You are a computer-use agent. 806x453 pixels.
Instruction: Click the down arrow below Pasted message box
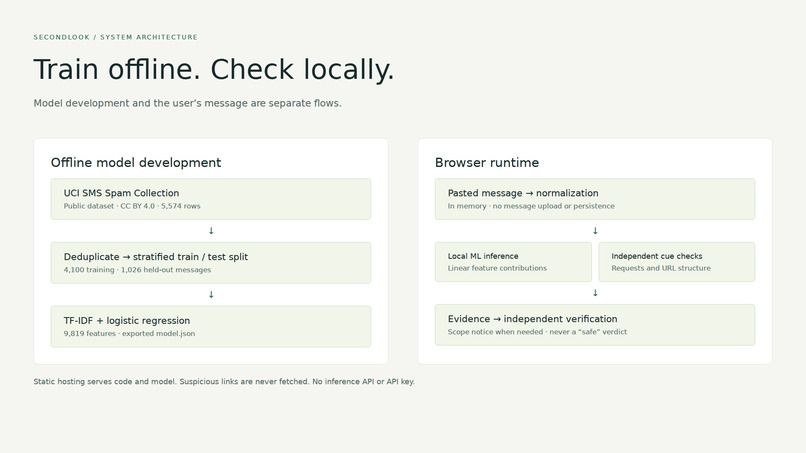pos(595,231)
